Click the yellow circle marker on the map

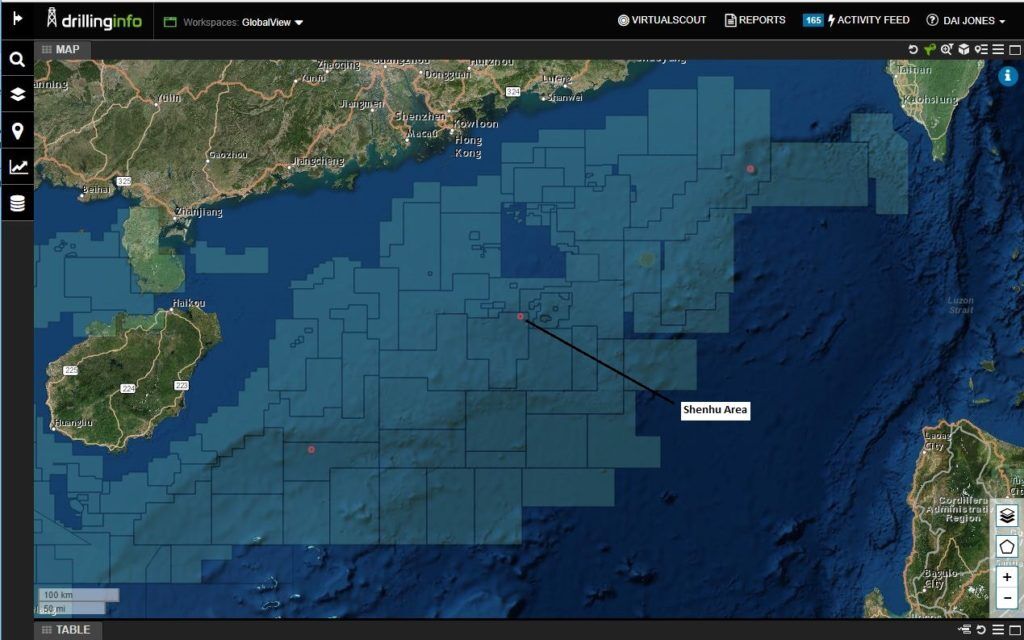click(647, 259)
